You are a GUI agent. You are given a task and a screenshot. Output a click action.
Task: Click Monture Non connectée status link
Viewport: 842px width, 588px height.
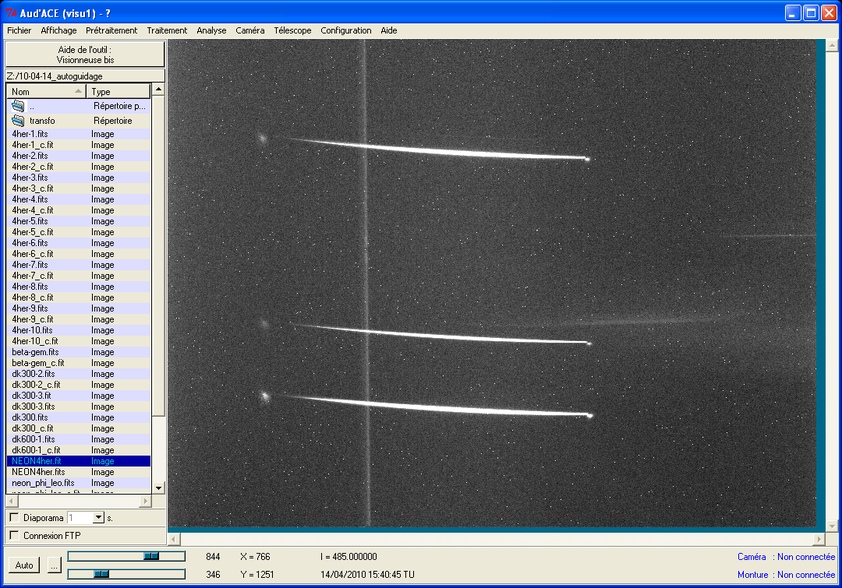tap(786, 575)
